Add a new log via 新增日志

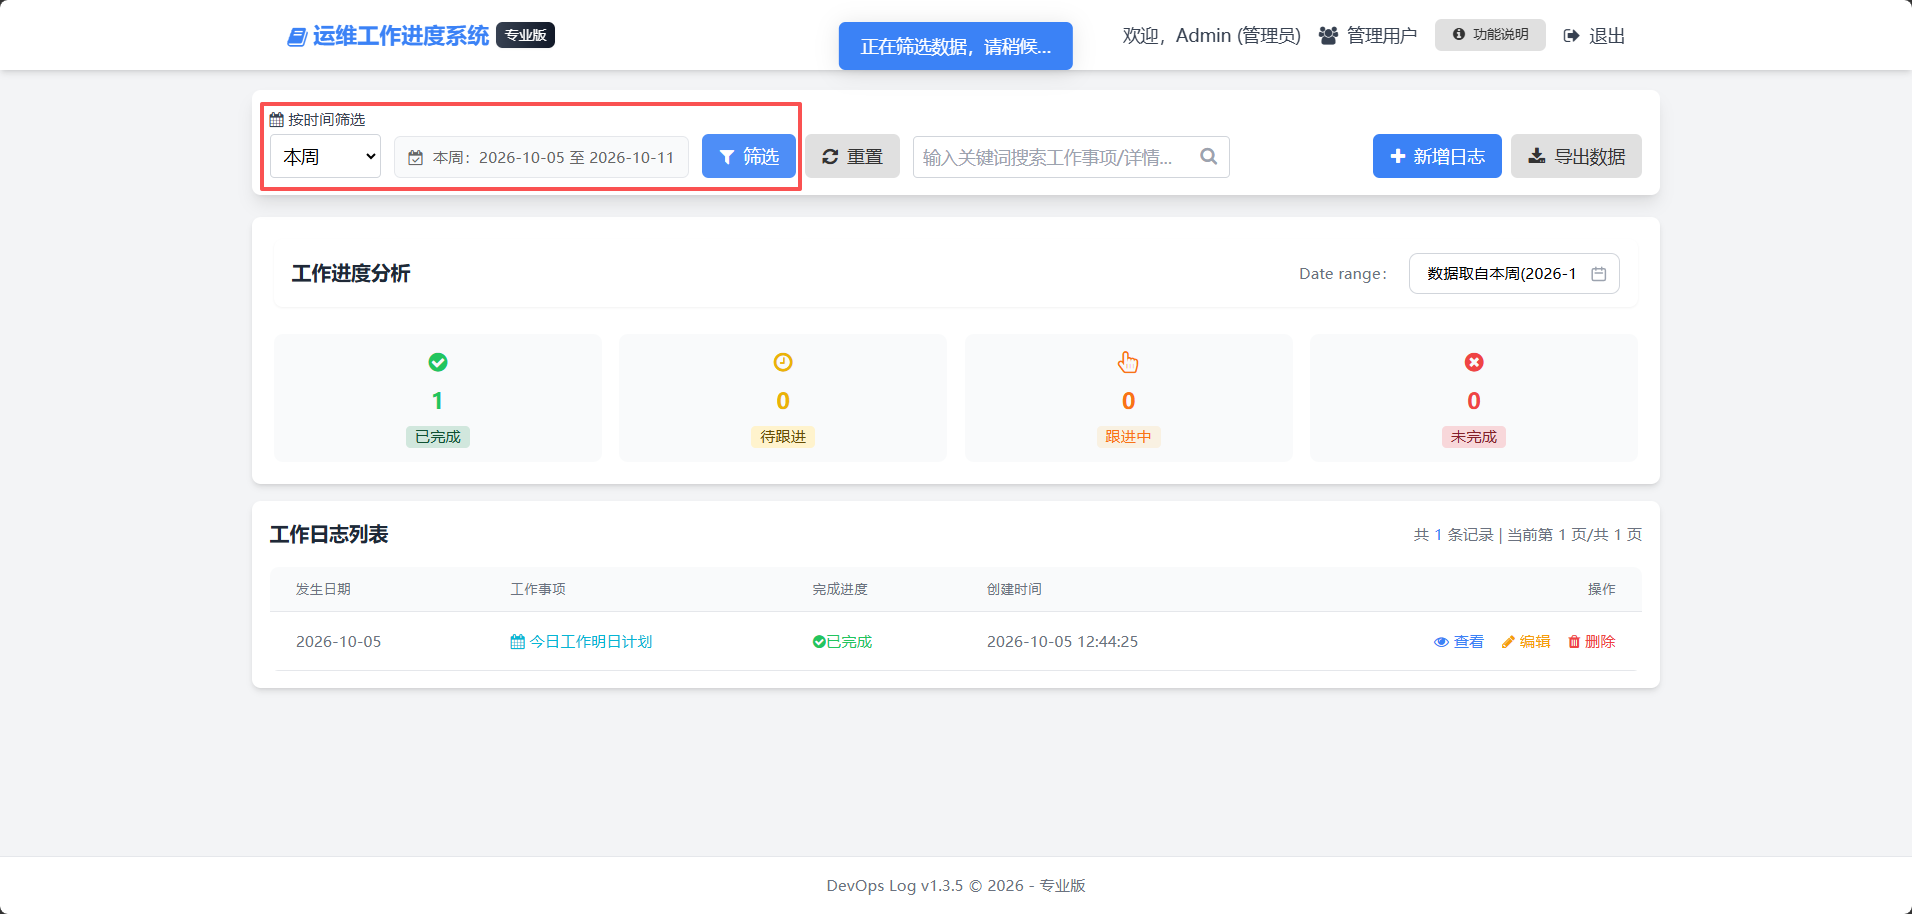click(x=1437, y=156)
